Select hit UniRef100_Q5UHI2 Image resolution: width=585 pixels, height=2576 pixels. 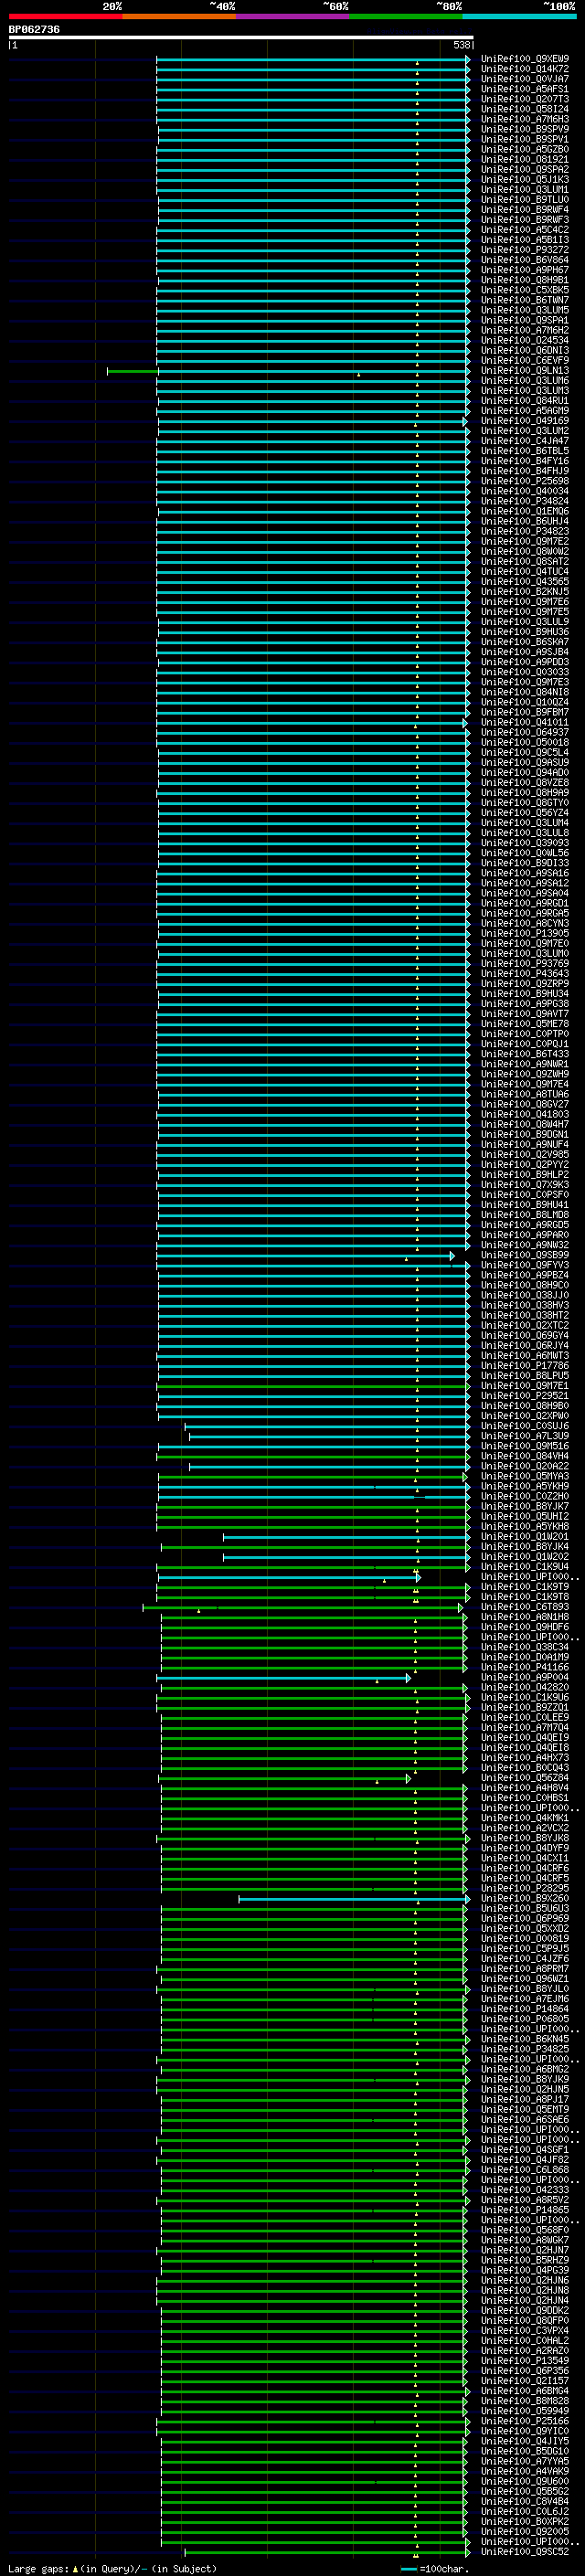tap(525, 1516)
